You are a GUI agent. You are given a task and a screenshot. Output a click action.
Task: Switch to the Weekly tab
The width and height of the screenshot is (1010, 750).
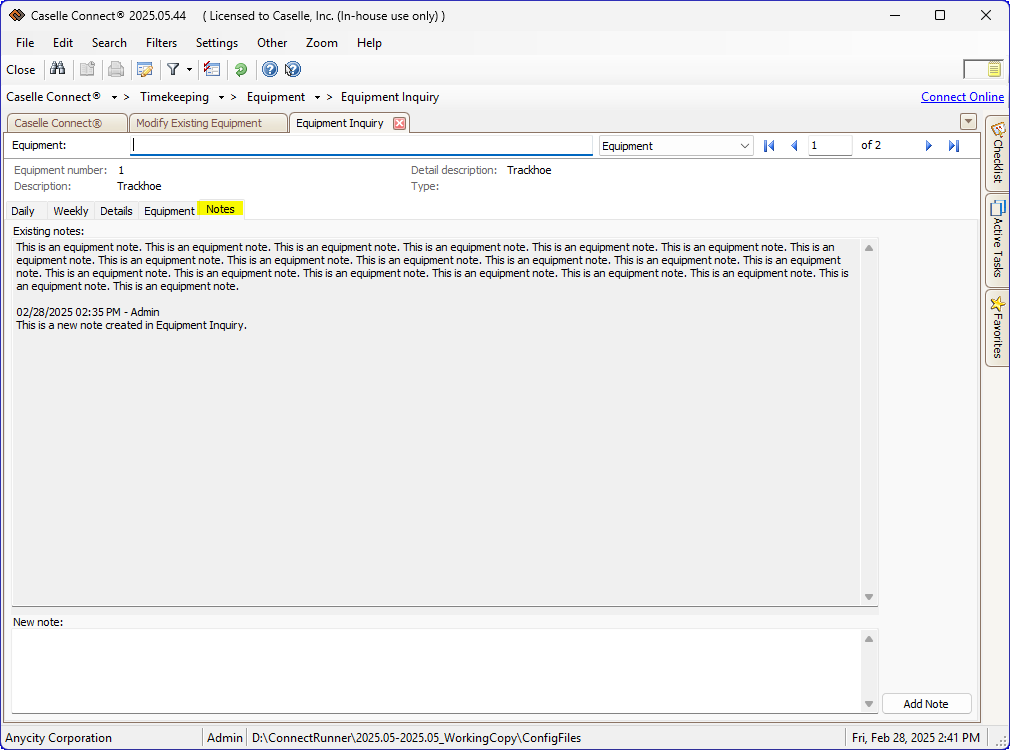click(x=70, y=211)
